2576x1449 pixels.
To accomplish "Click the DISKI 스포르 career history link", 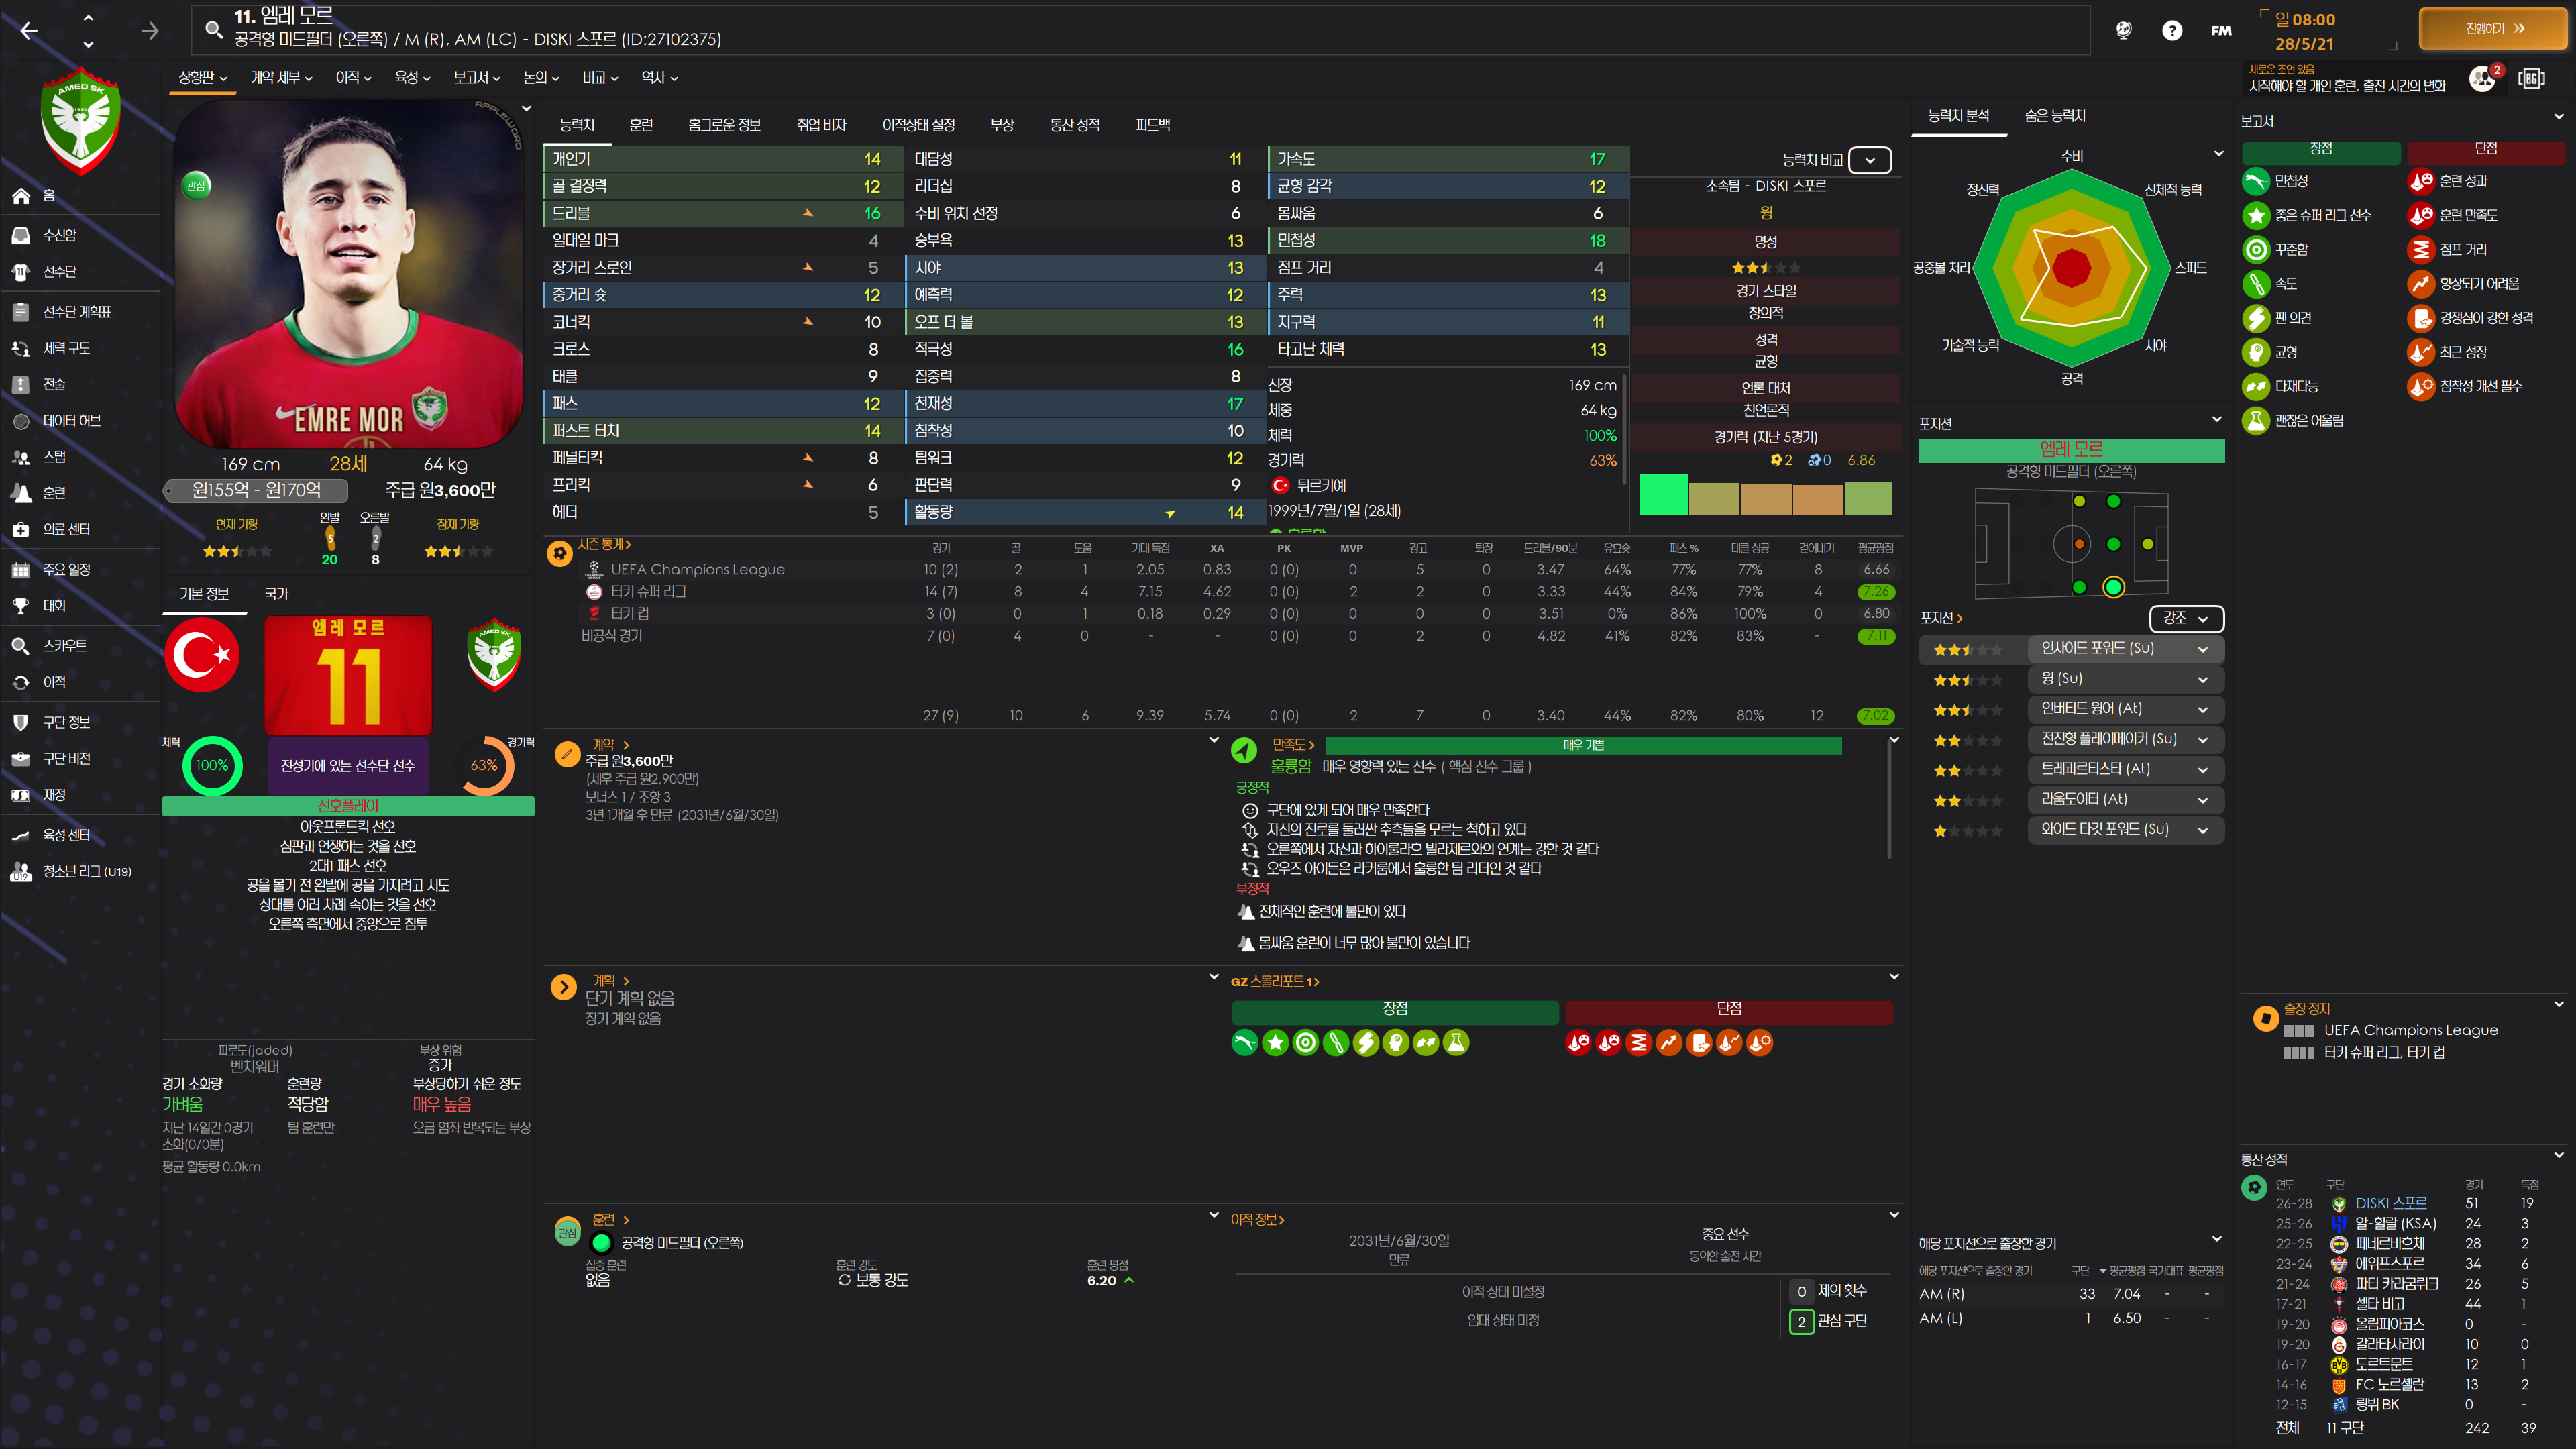I will [2390, 1203].
